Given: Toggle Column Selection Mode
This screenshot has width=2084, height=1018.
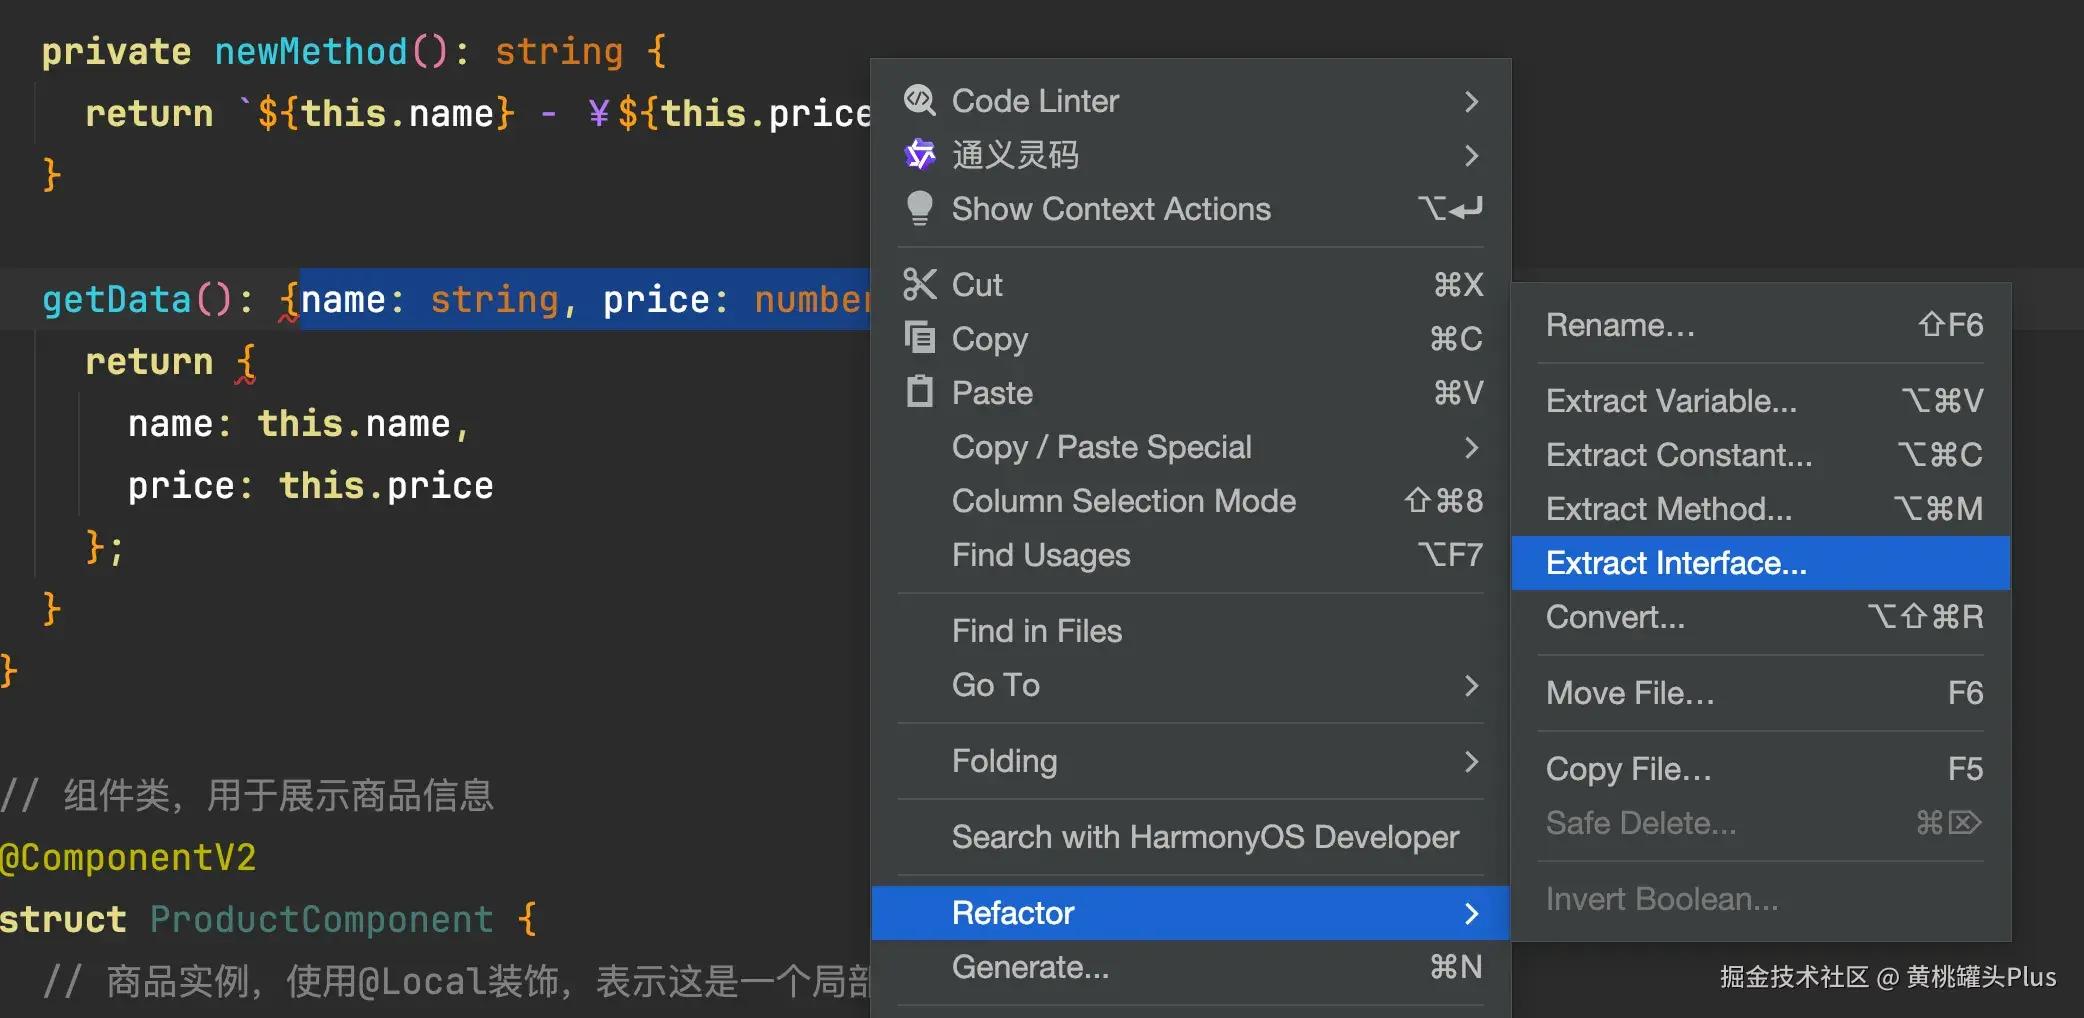Looking at the screenshot, I should click(1123, 501).
